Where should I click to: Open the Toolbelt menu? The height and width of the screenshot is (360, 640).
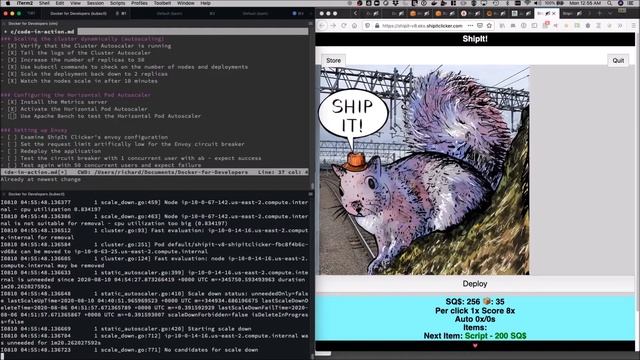pyautogui.click(x=162, y=3)
